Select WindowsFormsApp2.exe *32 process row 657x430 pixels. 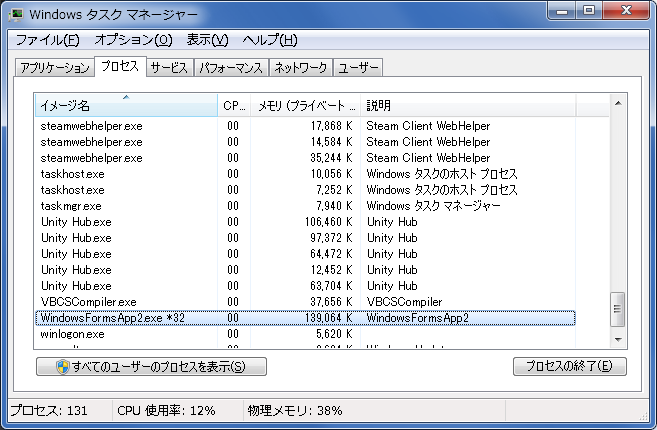[305, 318]
